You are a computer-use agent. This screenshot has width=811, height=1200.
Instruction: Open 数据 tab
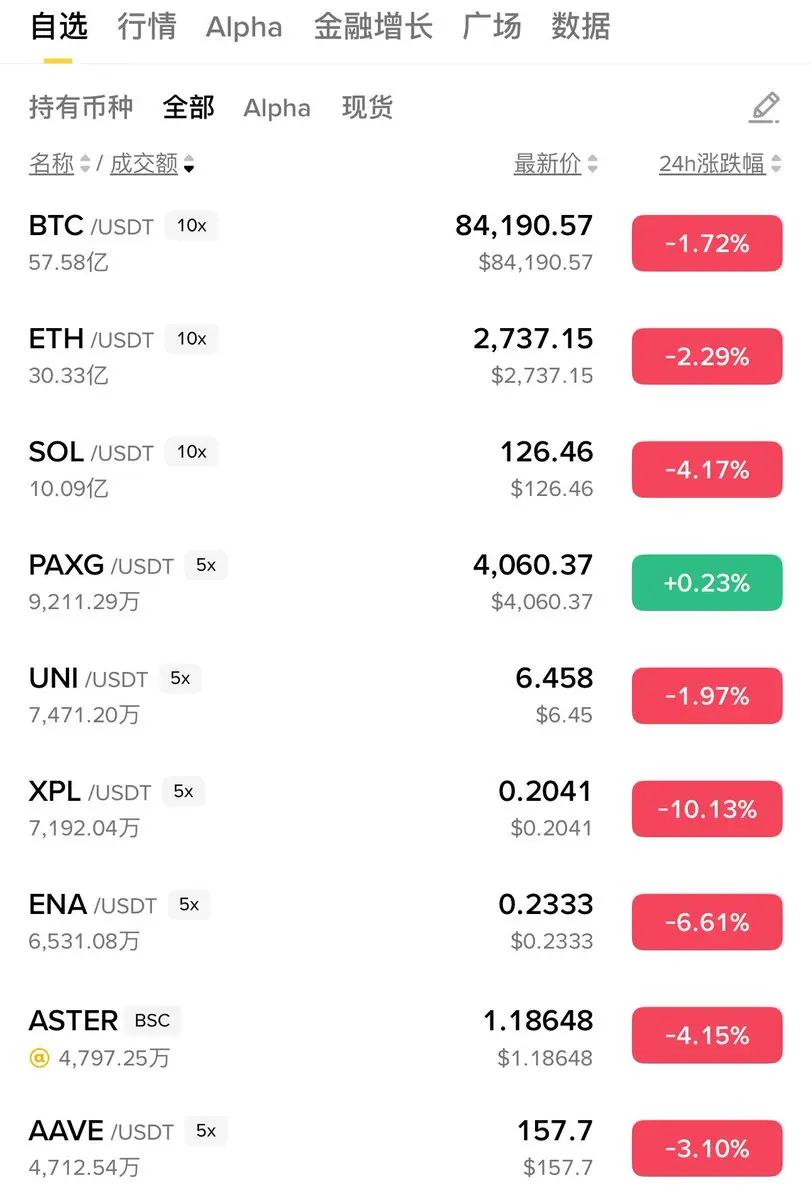click(x=580, y=27)
